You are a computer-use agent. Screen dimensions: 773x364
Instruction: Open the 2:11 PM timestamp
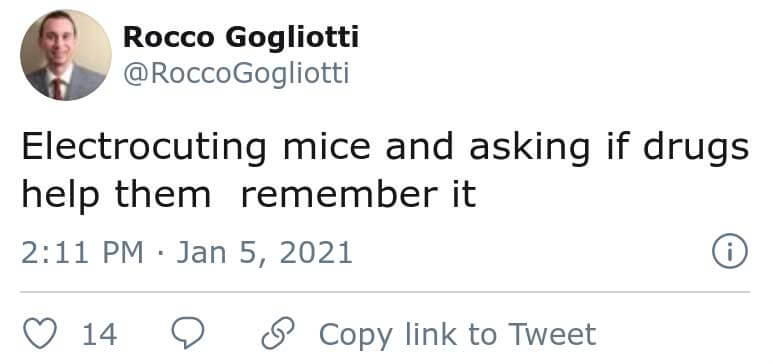pyautogui.click(x=82, y=253)
